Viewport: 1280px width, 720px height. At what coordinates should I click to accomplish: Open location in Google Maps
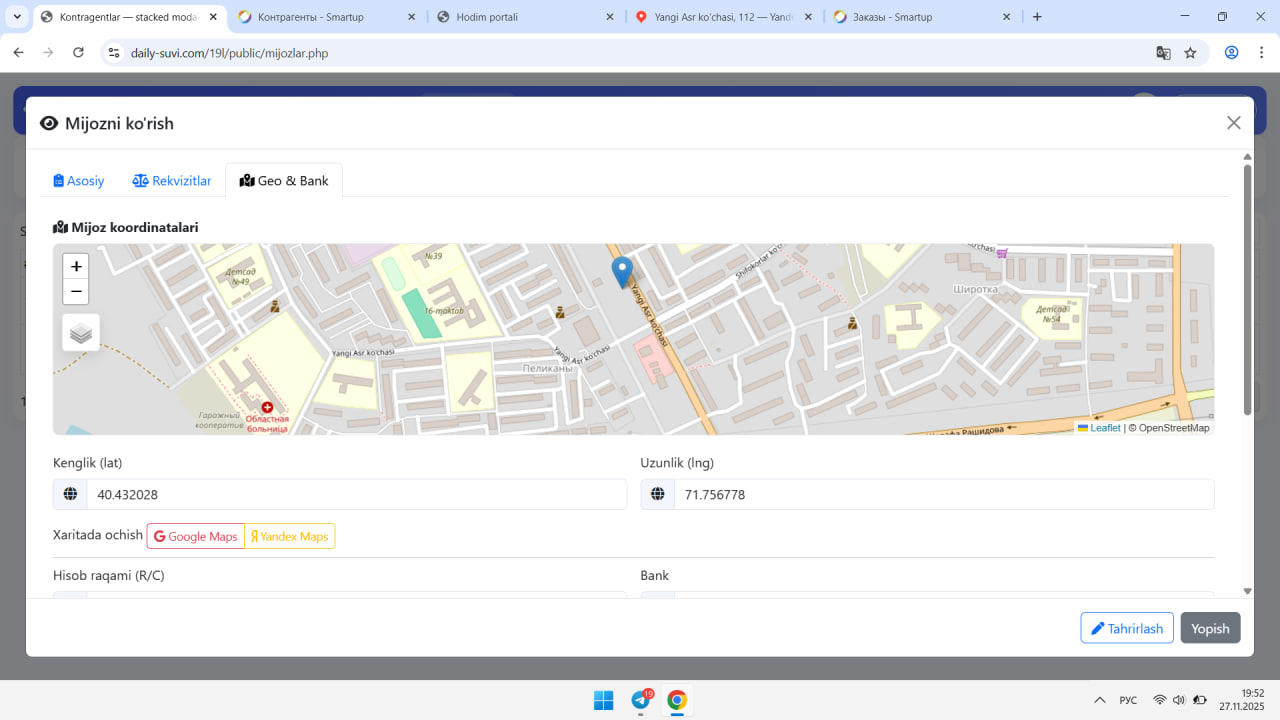coord(196,536)
